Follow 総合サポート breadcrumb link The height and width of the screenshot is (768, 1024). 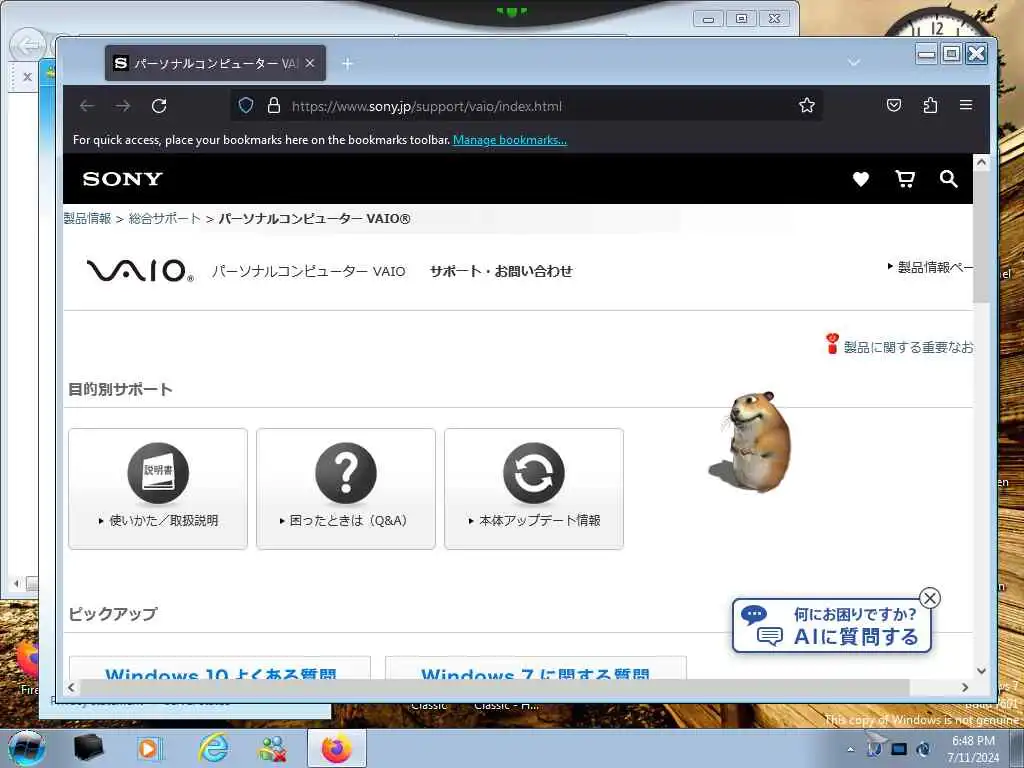165,219
